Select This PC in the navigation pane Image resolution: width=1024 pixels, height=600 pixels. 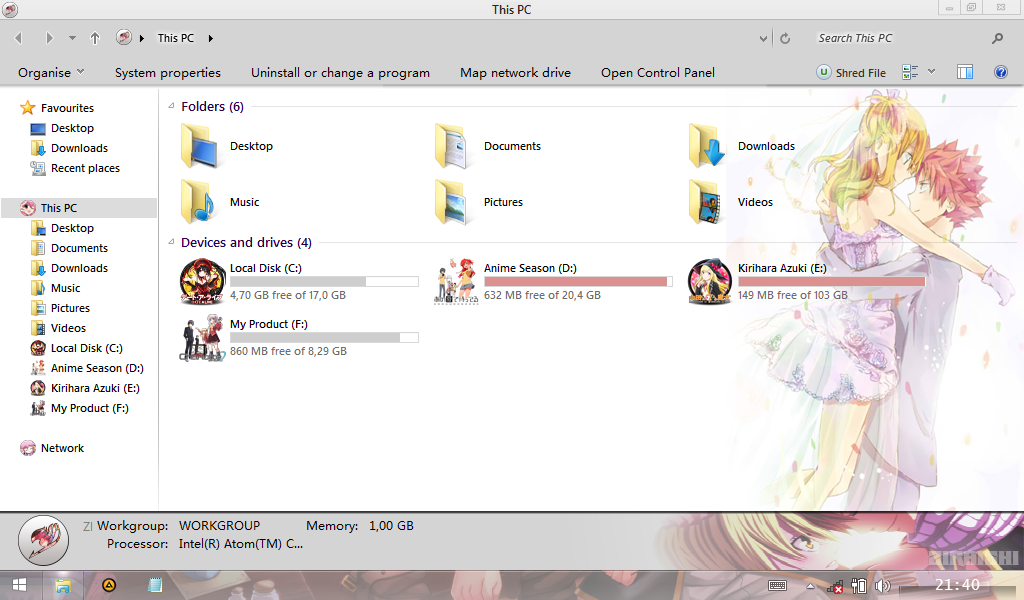(79, 208)
